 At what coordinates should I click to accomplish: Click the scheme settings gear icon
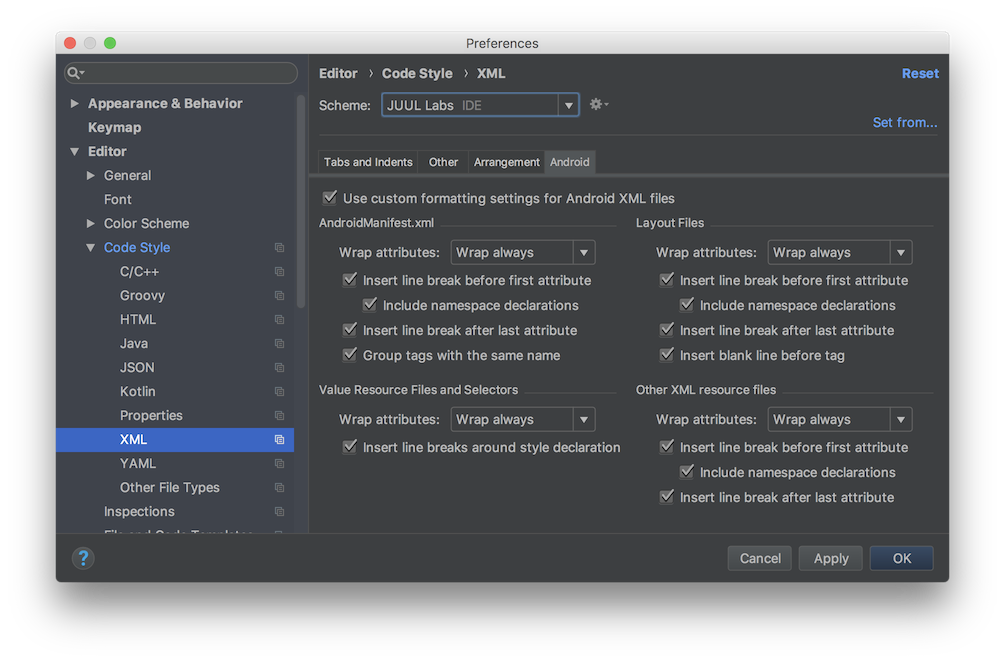599,104
